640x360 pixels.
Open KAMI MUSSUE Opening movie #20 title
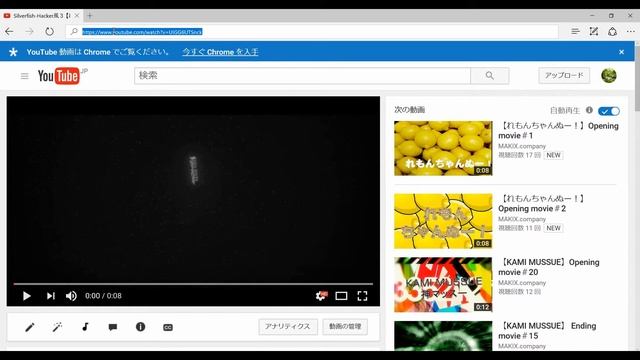tap(549, 267)
